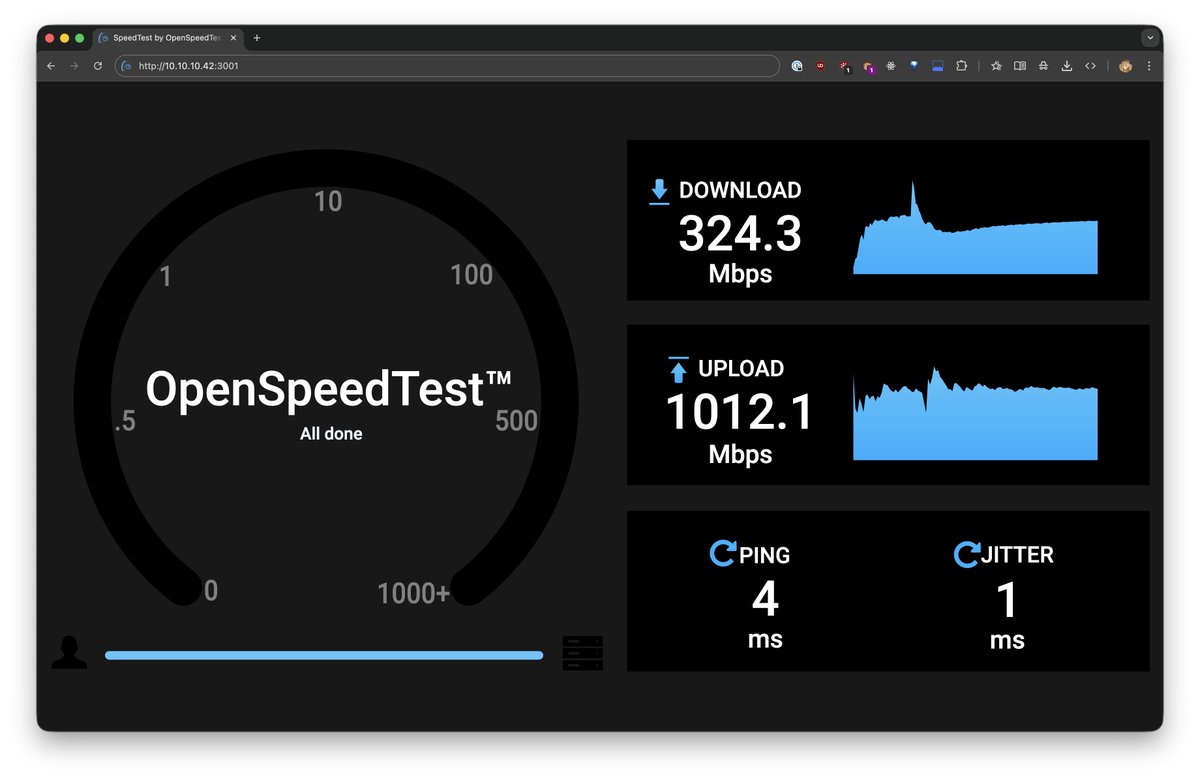
Task: Click the JITTER refresh icon
Action: pyautogui.click(x=966, y=553)
